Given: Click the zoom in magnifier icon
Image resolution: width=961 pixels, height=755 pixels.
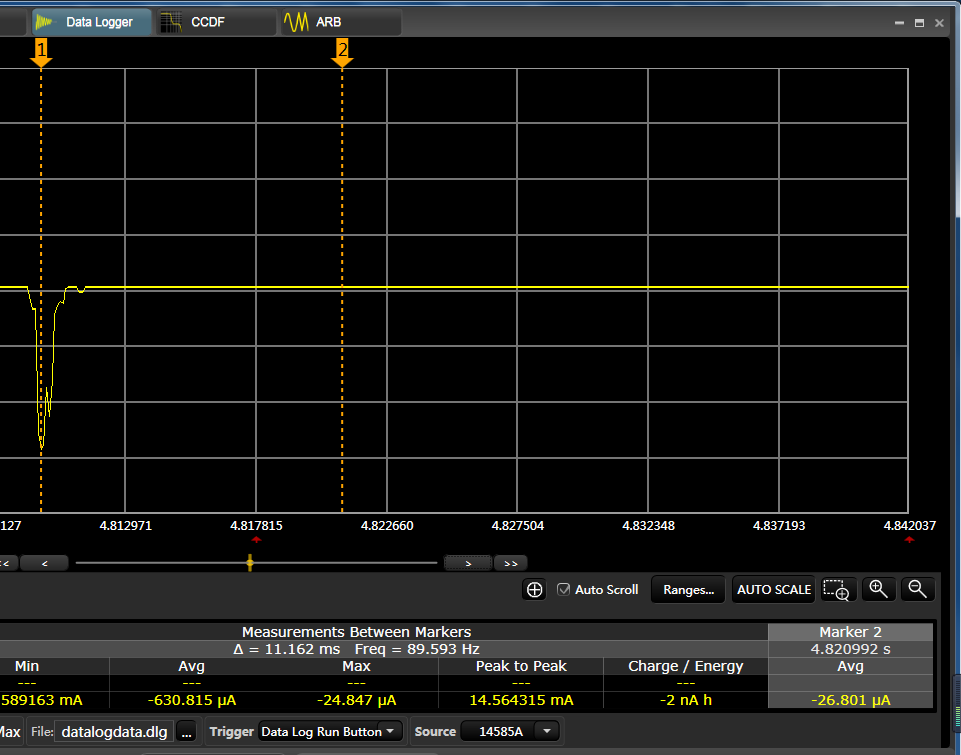Looking at the screenshot, I should (879, 590).
